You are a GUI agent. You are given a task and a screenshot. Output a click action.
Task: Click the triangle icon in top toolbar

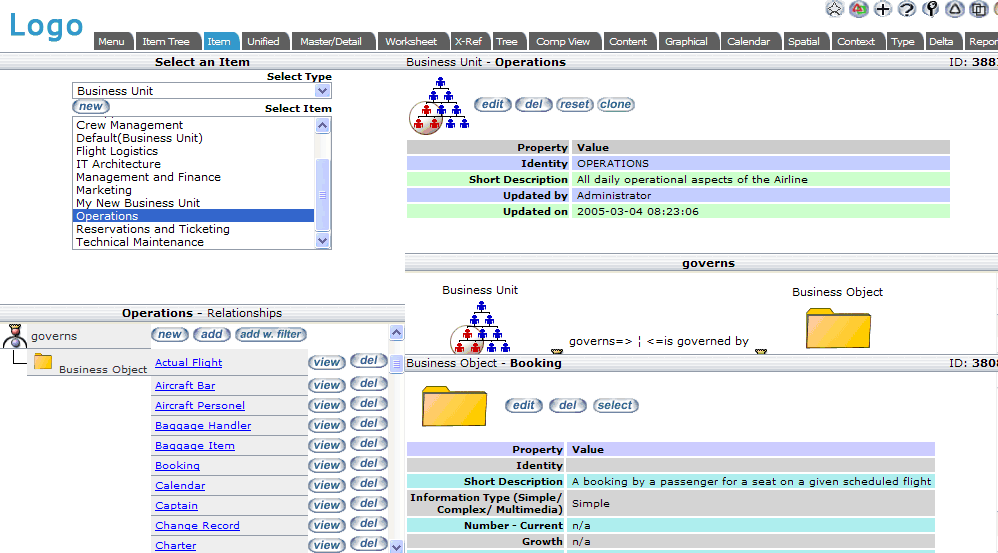point(955,9)
